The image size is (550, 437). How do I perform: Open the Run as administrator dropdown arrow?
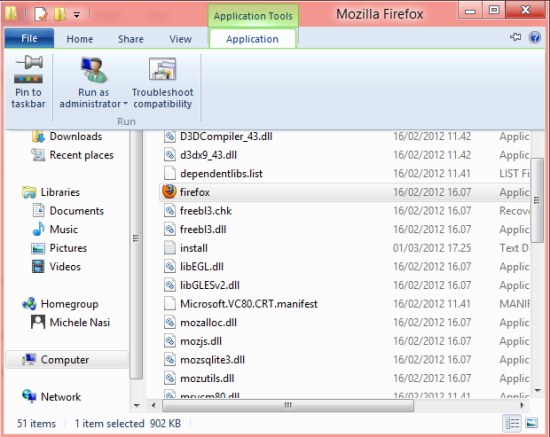(x=125, y=104)
